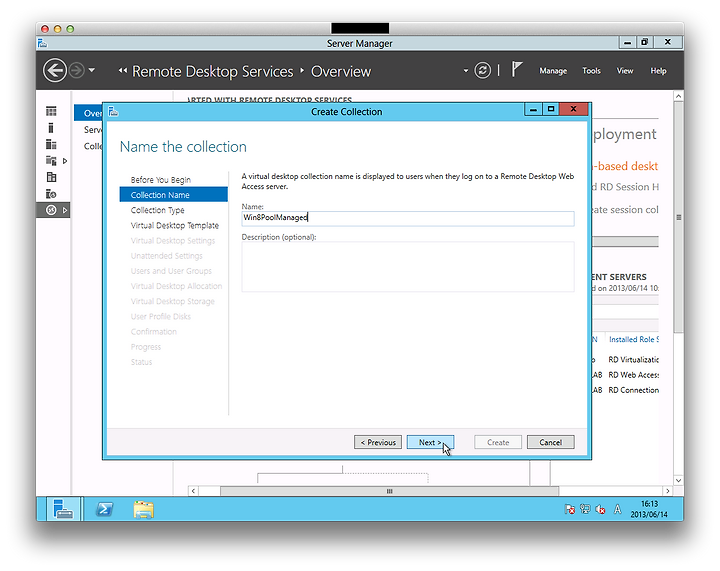Open Windows PowerShell from the taskbar
Screen dimensions: 720x571
[x=104, y=509]
